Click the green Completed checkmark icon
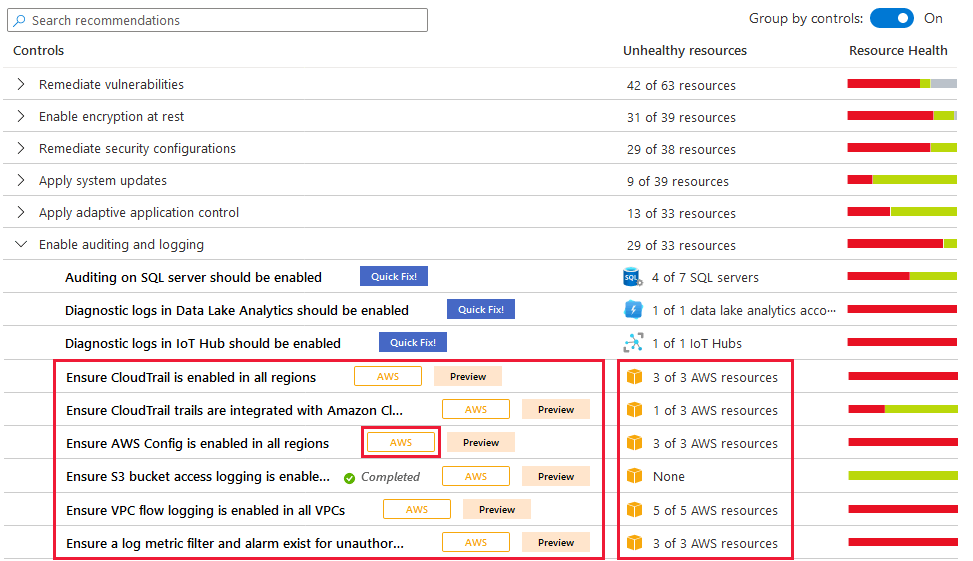 (349, 478)
